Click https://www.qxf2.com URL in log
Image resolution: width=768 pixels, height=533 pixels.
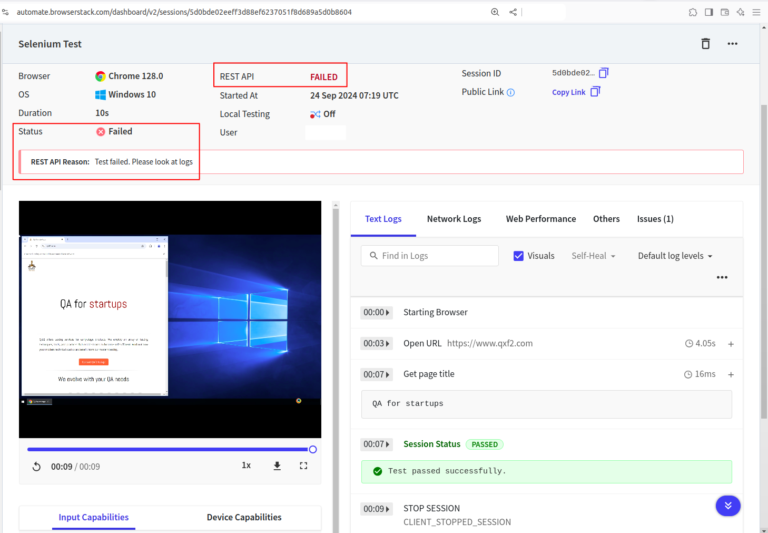click(x=490, y=343)
